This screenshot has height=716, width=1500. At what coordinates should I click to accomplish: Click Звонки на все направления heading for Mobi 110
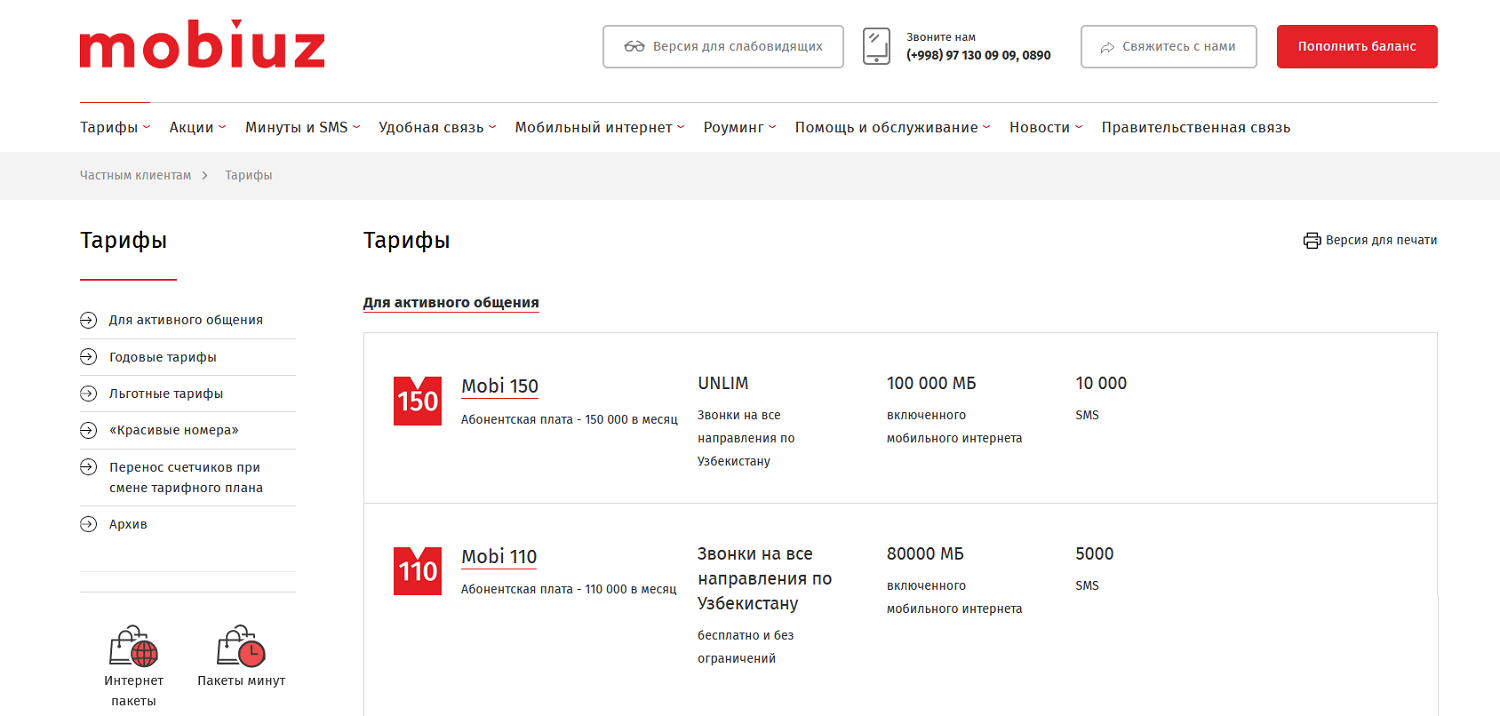click(765, 579)
